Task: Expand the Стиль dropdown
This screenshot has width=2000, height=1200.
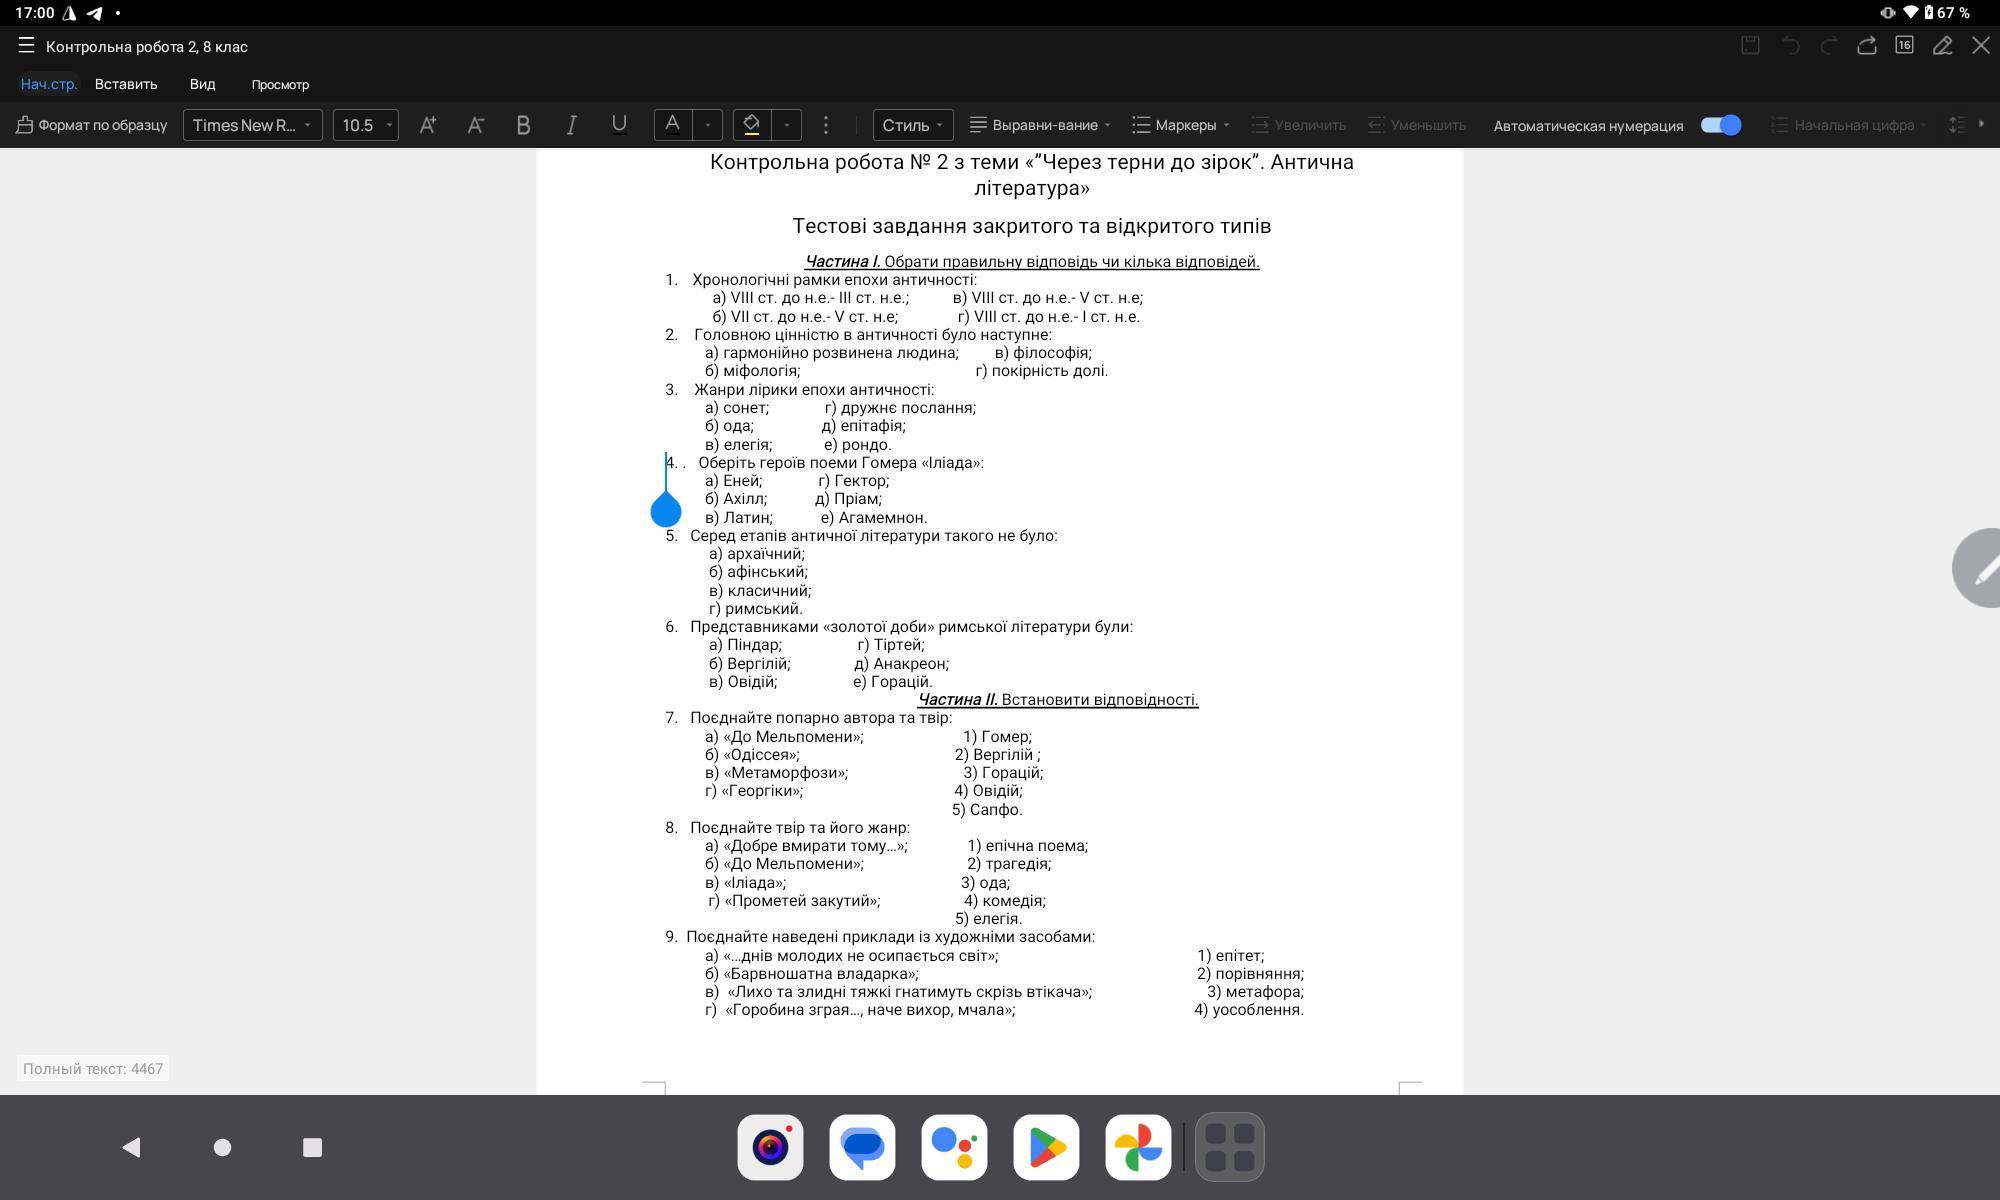Action: click(912, 125)
